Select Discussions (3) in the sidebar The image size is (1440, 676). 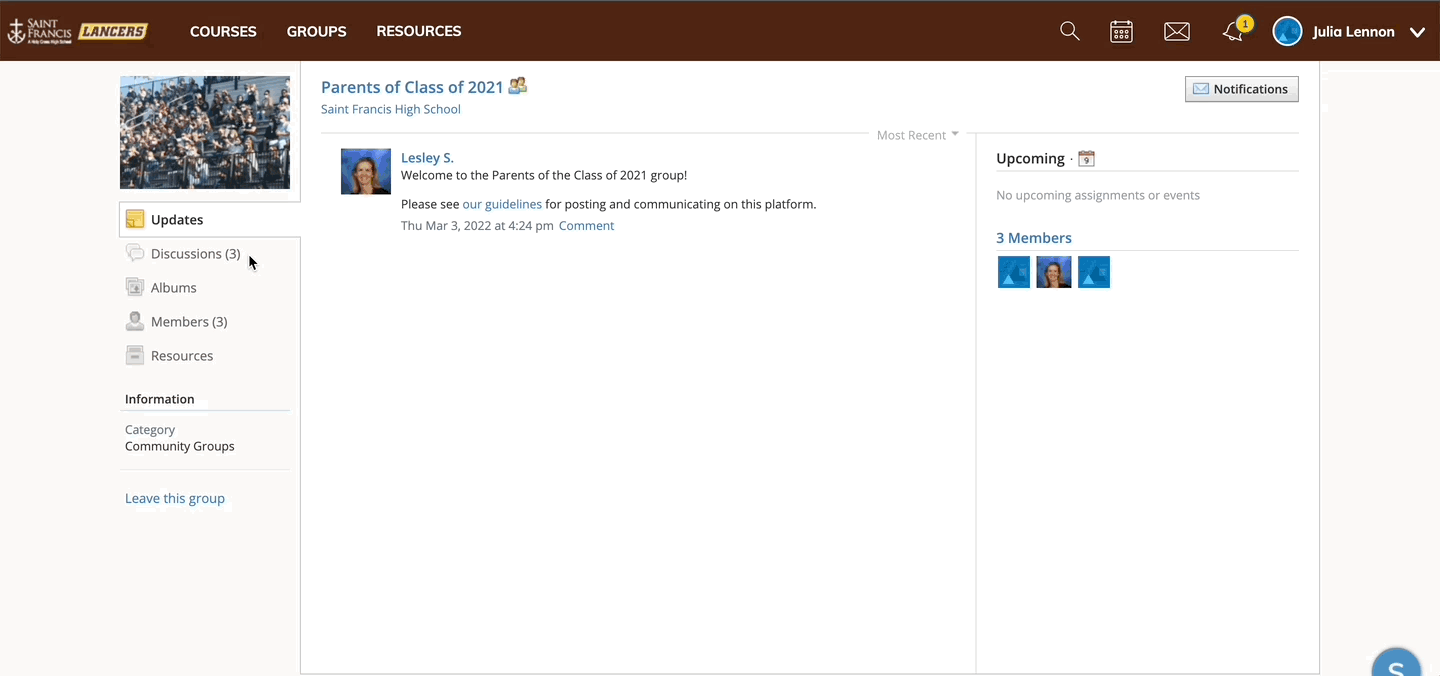(x=195, y=254)
